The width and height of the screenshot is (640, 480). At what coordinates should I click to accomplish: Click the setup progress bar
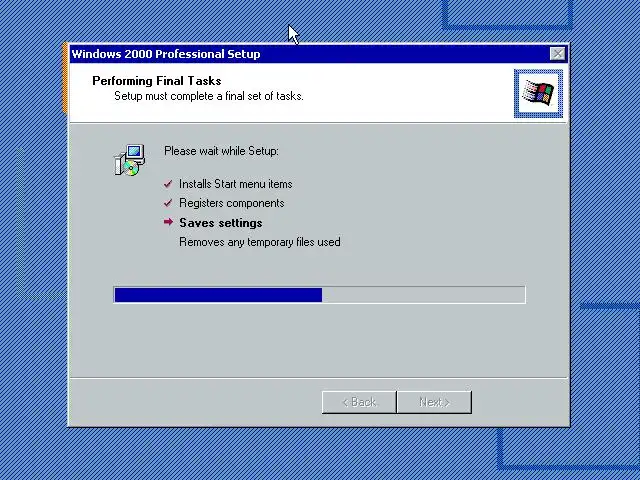[320, 295]
